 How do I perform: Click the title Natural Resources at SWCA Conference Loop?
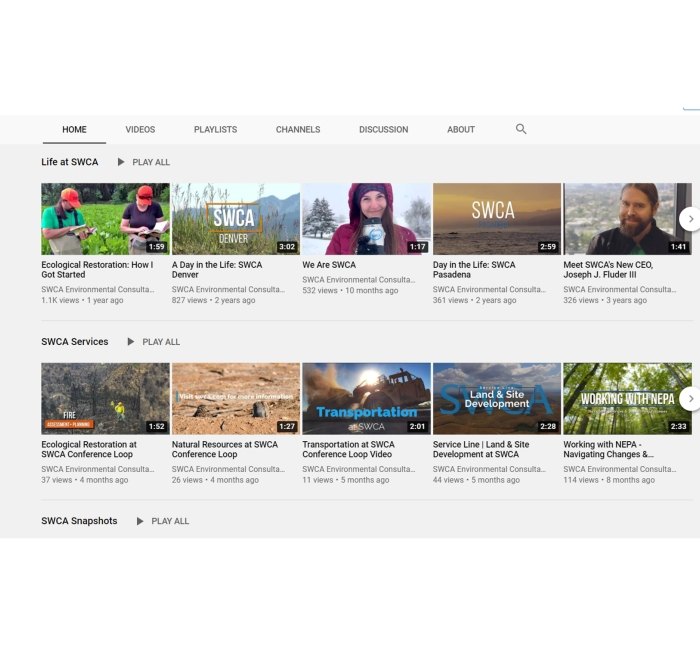tap(225, 449)
